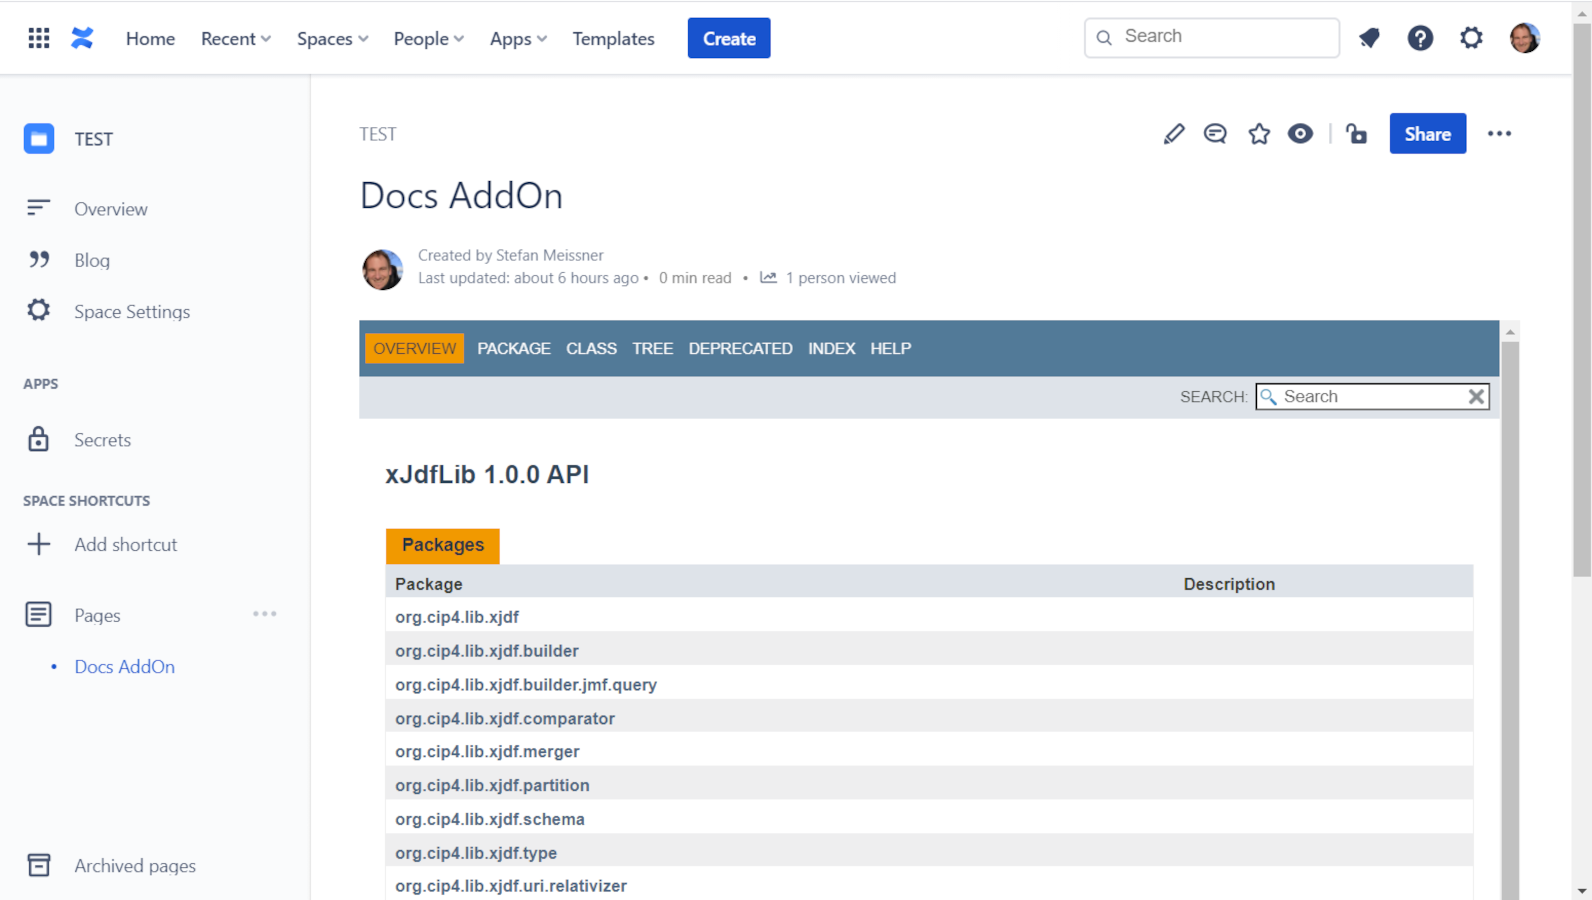Switch to the TREE tab in Javadoc
Screen dimensions: 1592x900
click(x=652, y=349)
